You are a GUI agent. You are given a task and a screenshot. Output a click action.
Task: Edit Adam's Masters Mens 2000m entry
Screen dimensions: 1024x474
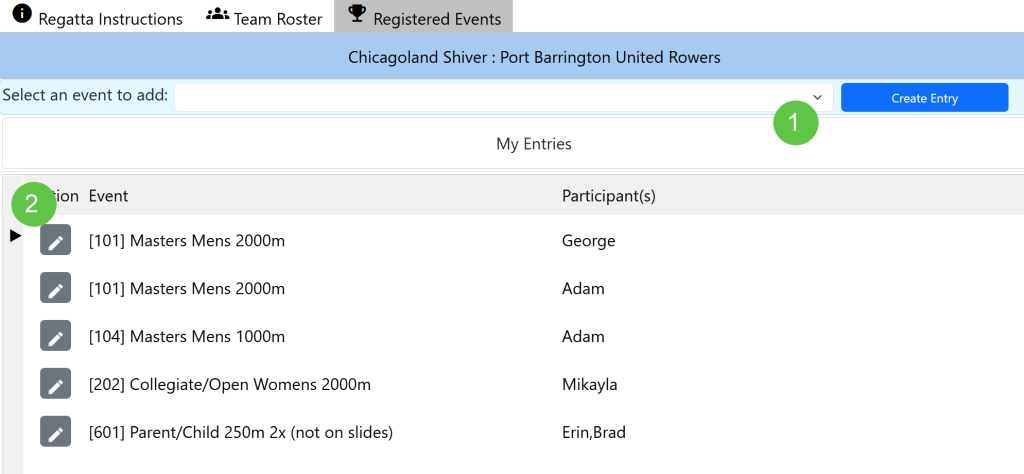[x=56, y=288]
